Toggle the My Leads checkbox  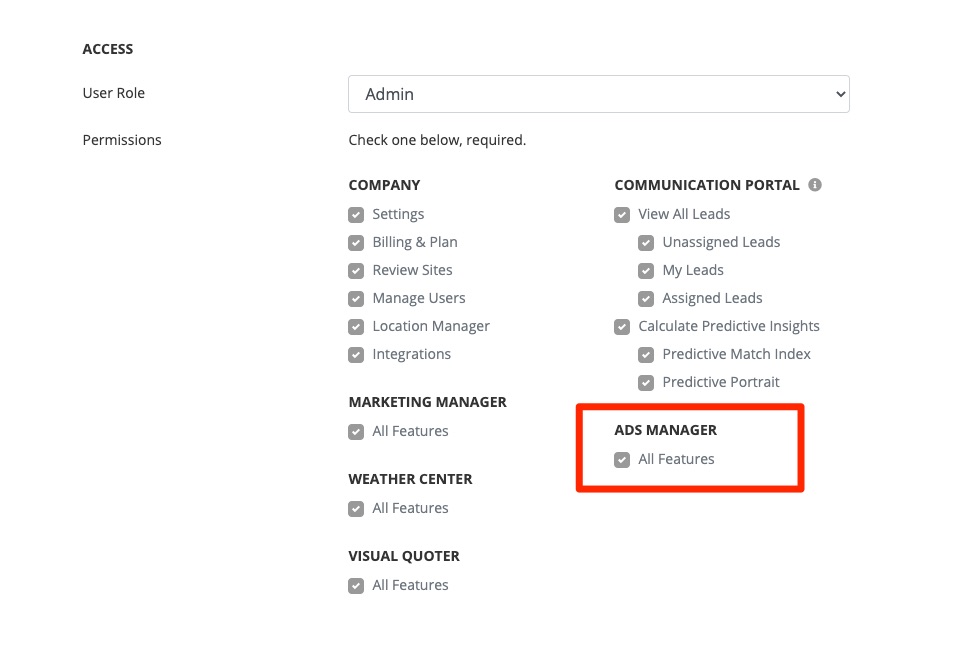[x=646, y=271]
